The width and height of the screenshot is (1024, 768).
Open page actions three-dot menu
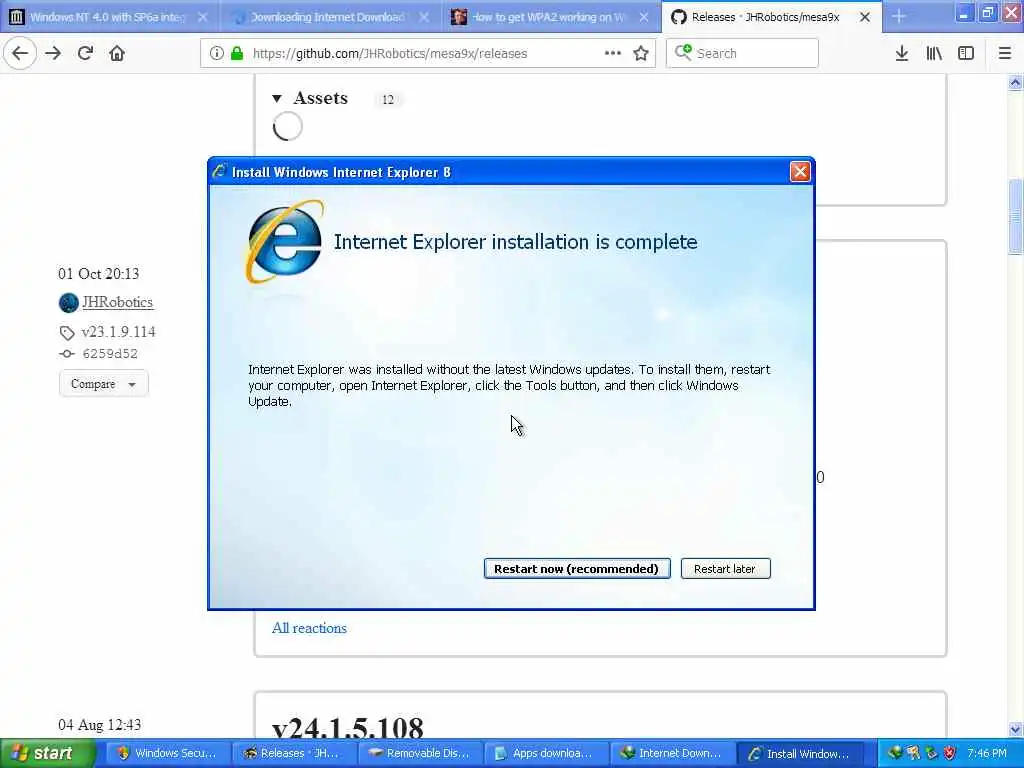click(613, 53)
